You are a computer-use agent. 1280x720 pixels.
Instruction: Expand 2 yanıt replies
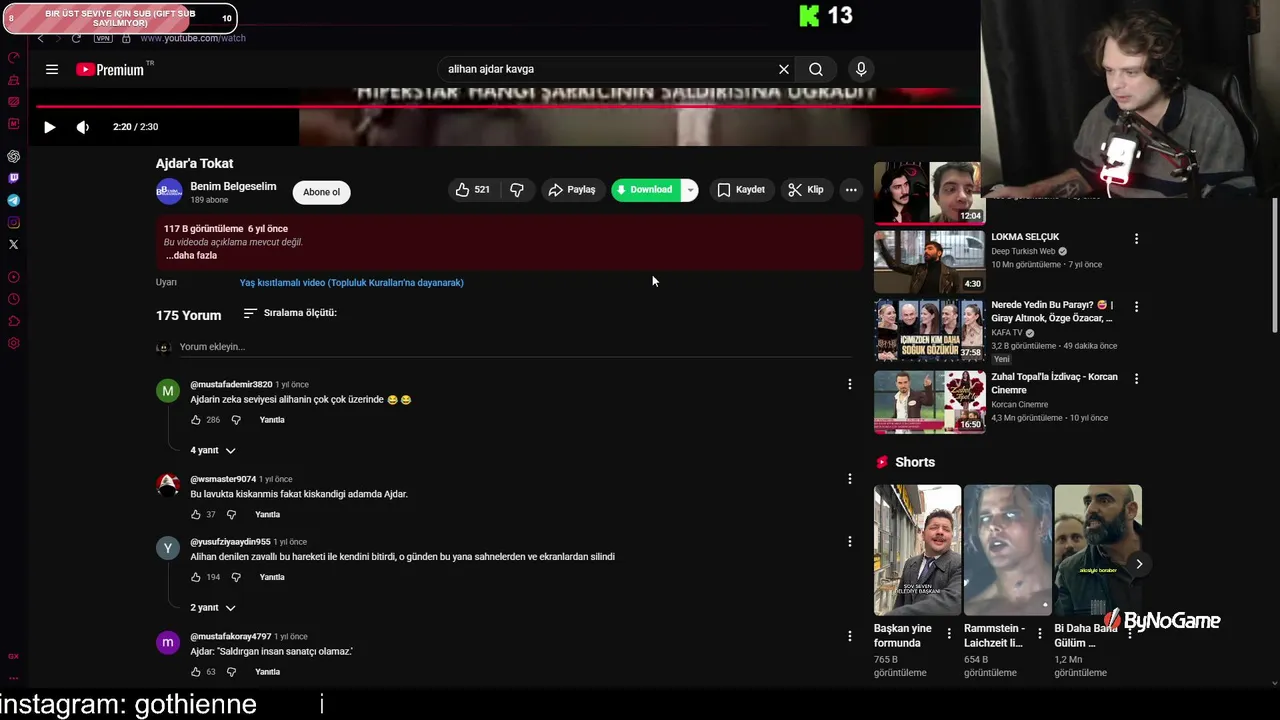[x=213, y=608]
